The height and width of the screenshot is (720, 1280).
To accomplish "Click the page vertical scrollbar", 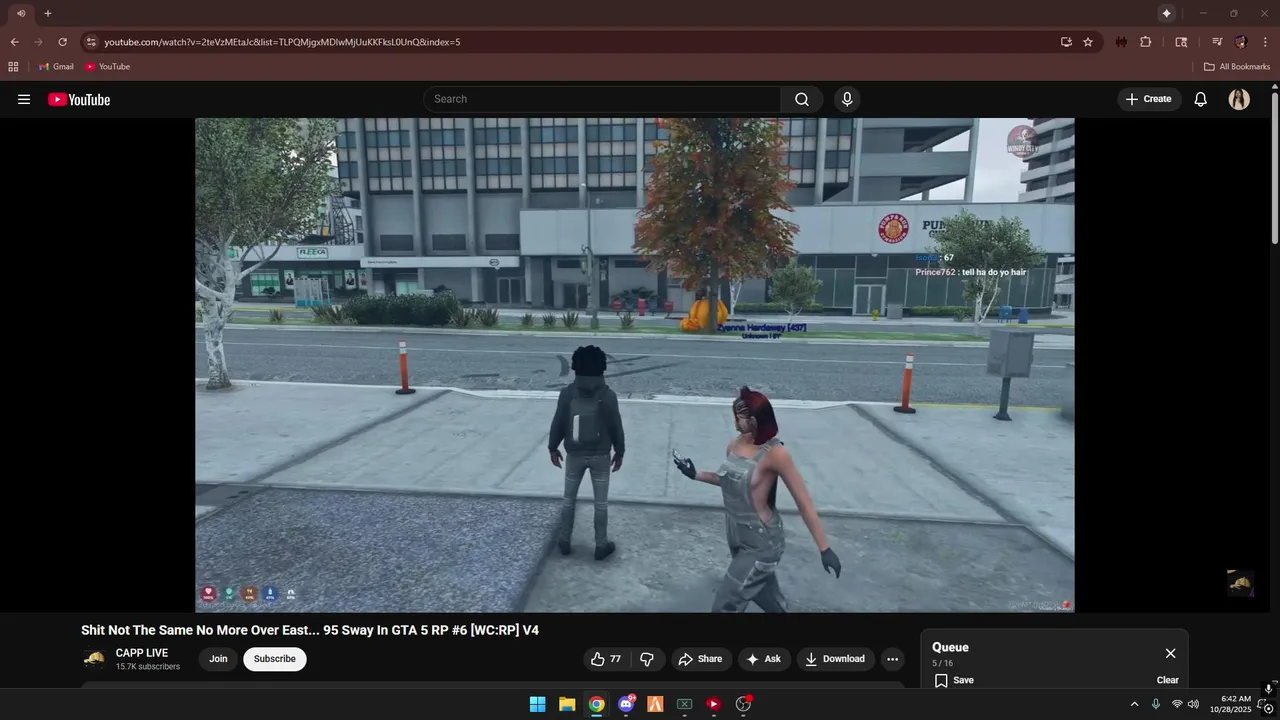I will point(1275,167).
